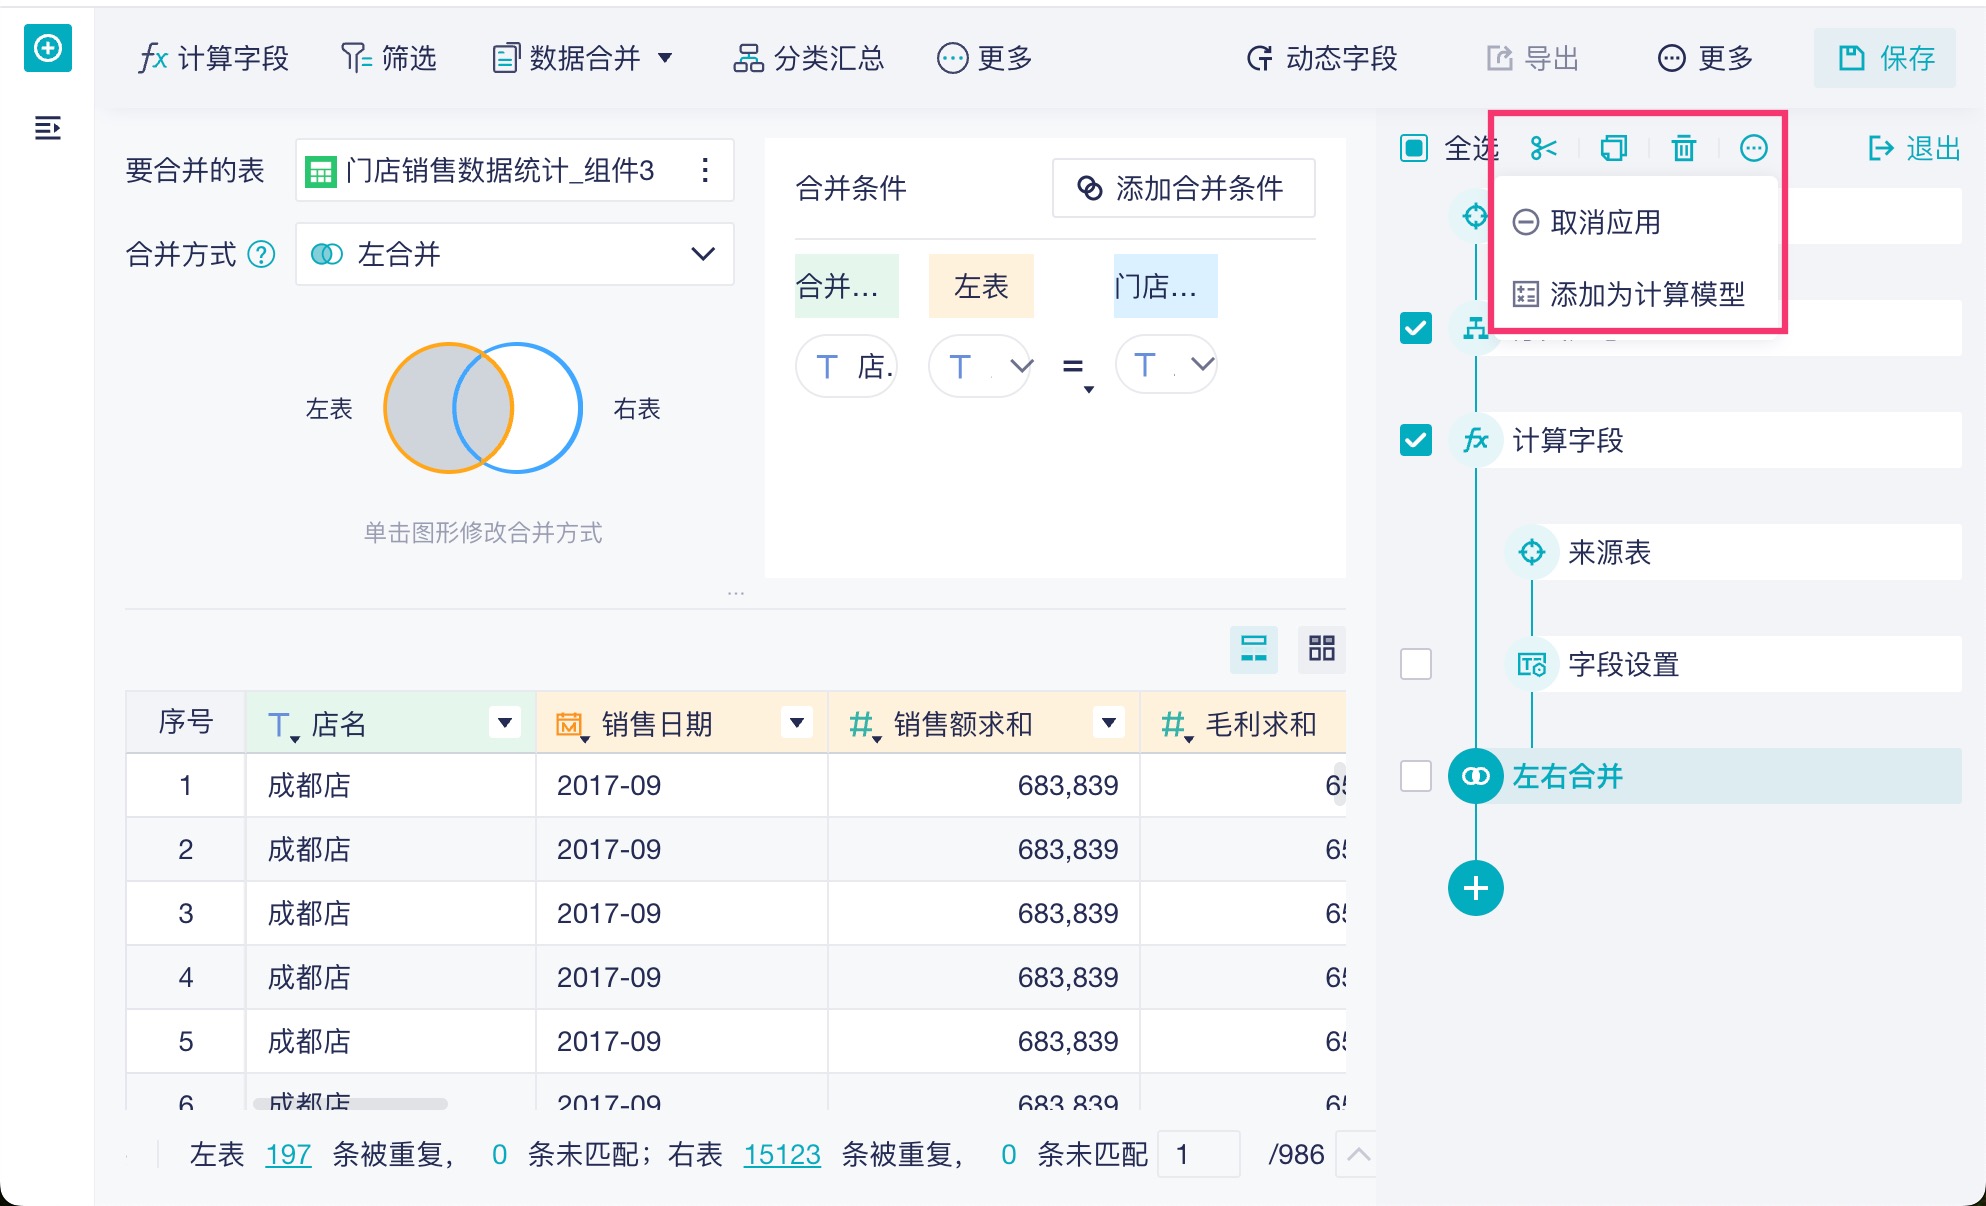Toggle the 全选 select-all checkbox
Viewport: 1986px width, 1206px height.
point(1414,149)
